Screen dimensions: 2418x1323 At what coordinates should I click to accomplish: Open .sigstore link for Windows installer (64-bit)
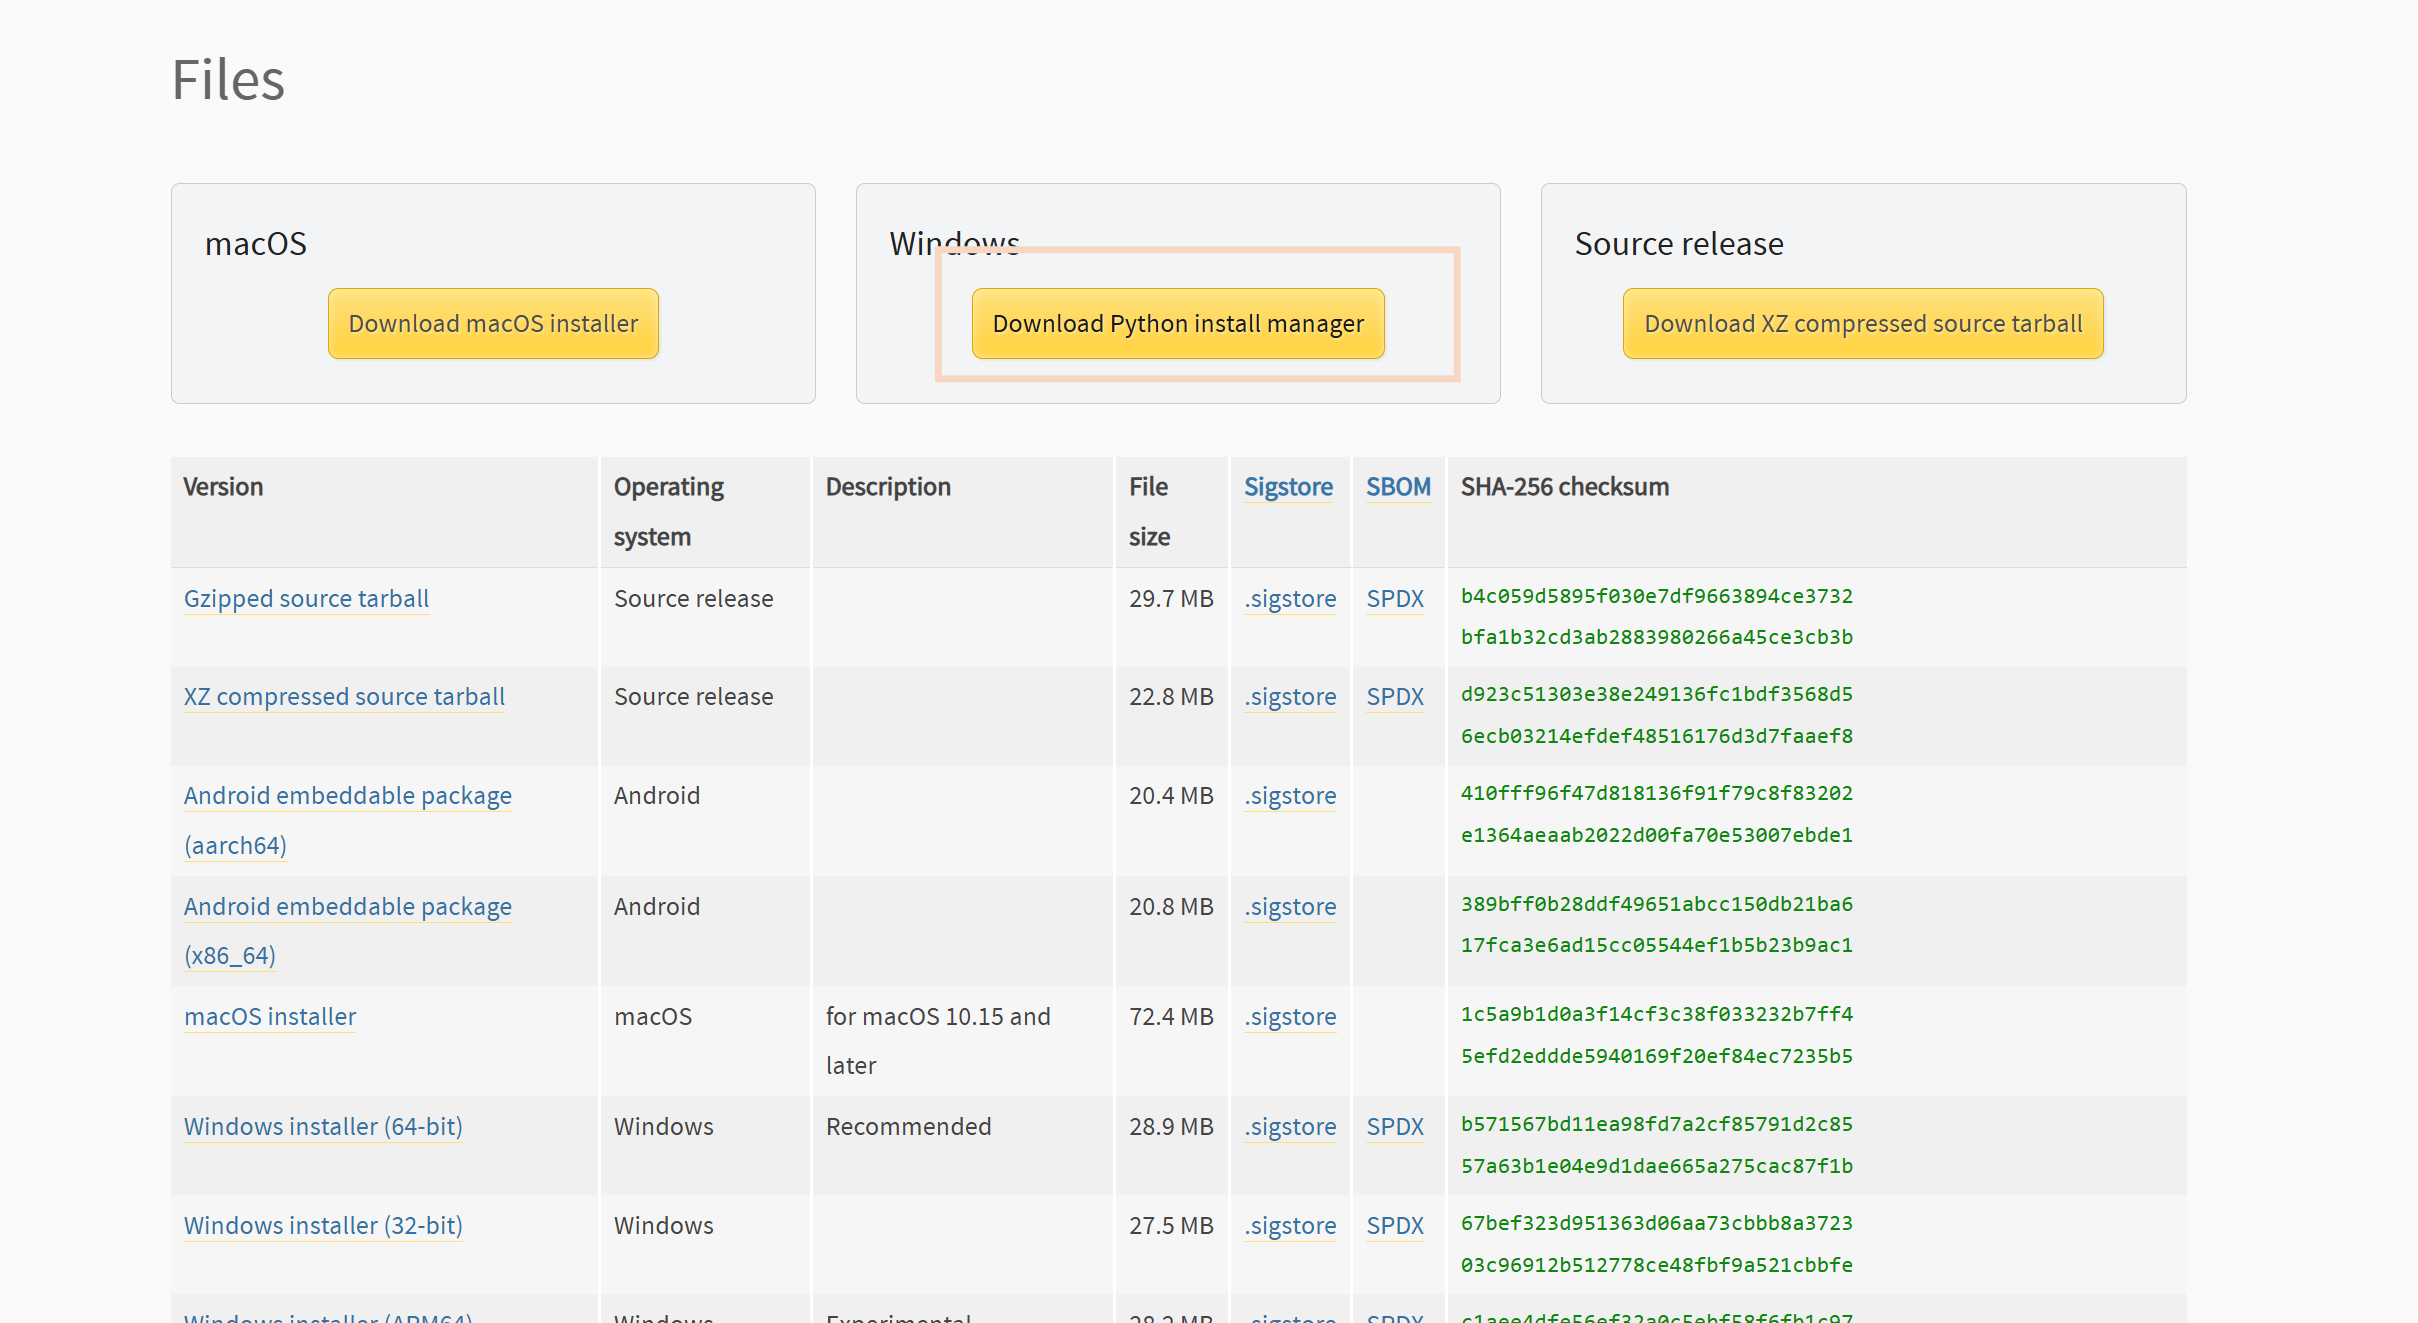1290,1126
